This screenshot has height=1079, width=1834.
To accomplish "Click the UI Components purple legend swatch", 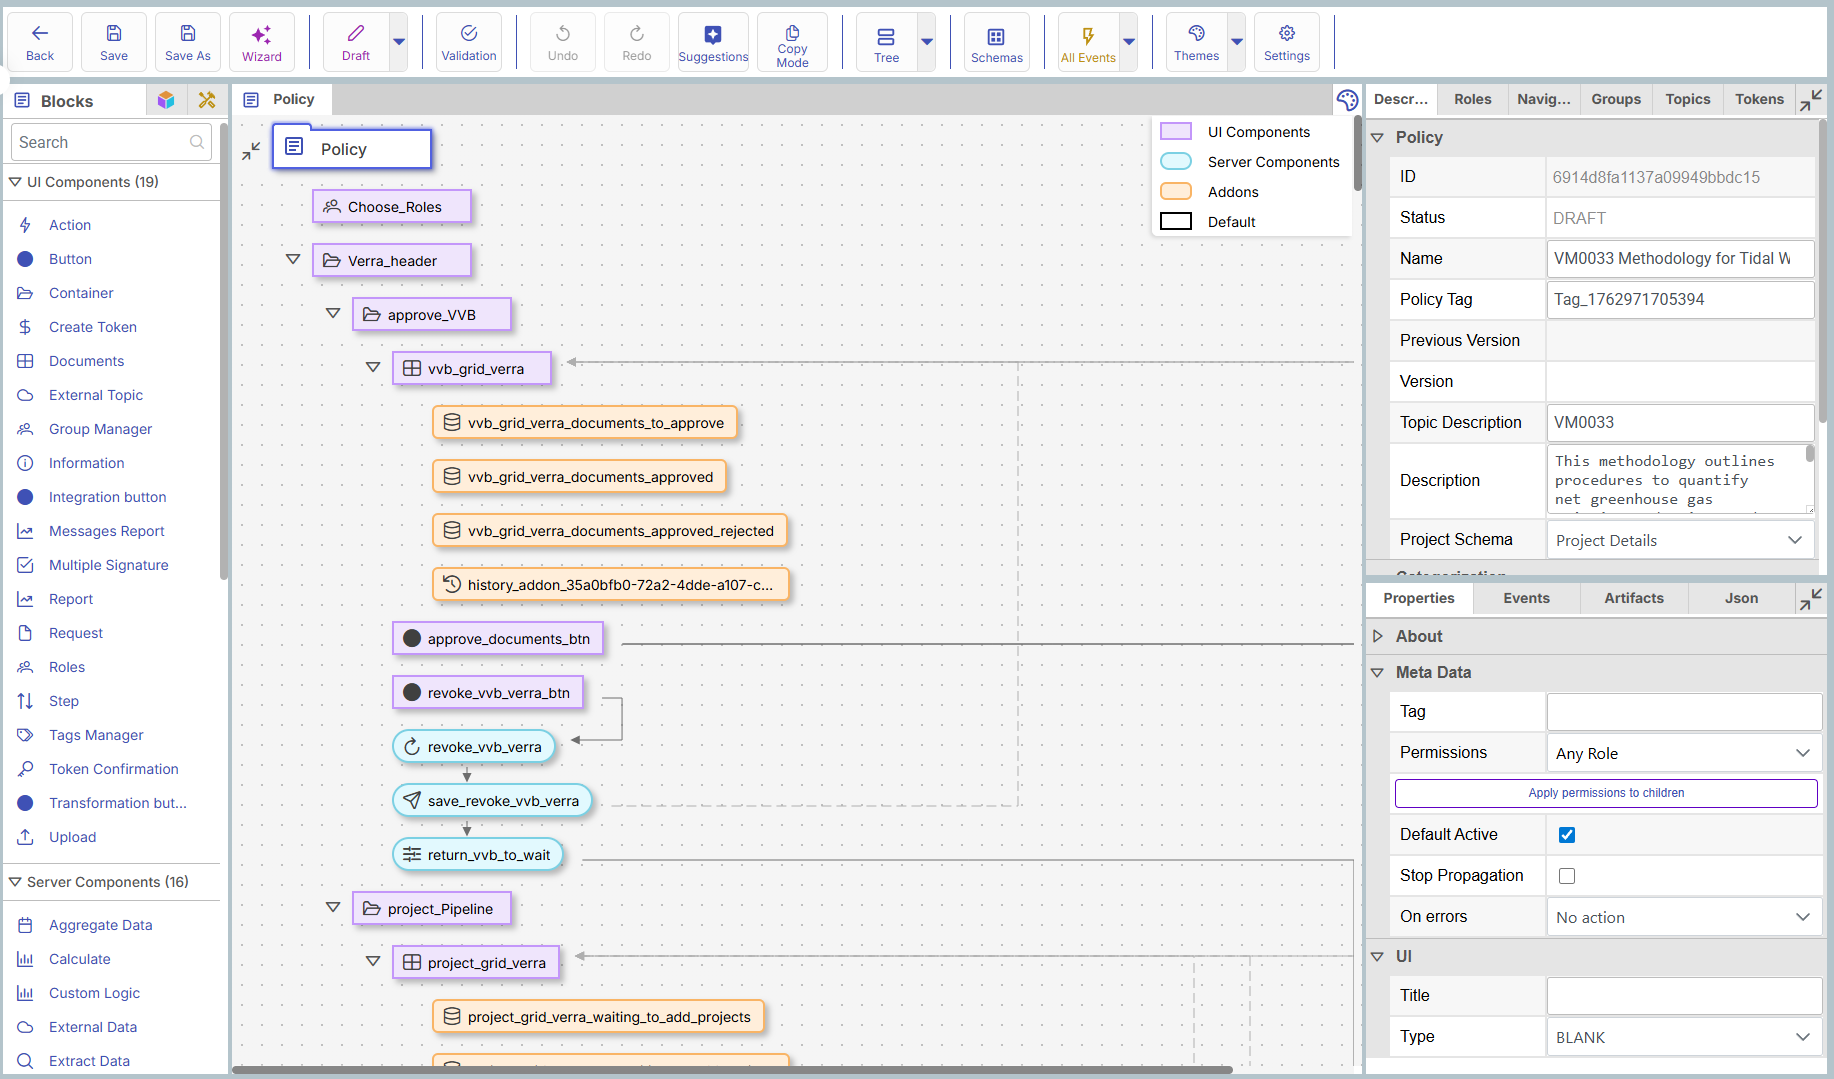I will 1176,132.
